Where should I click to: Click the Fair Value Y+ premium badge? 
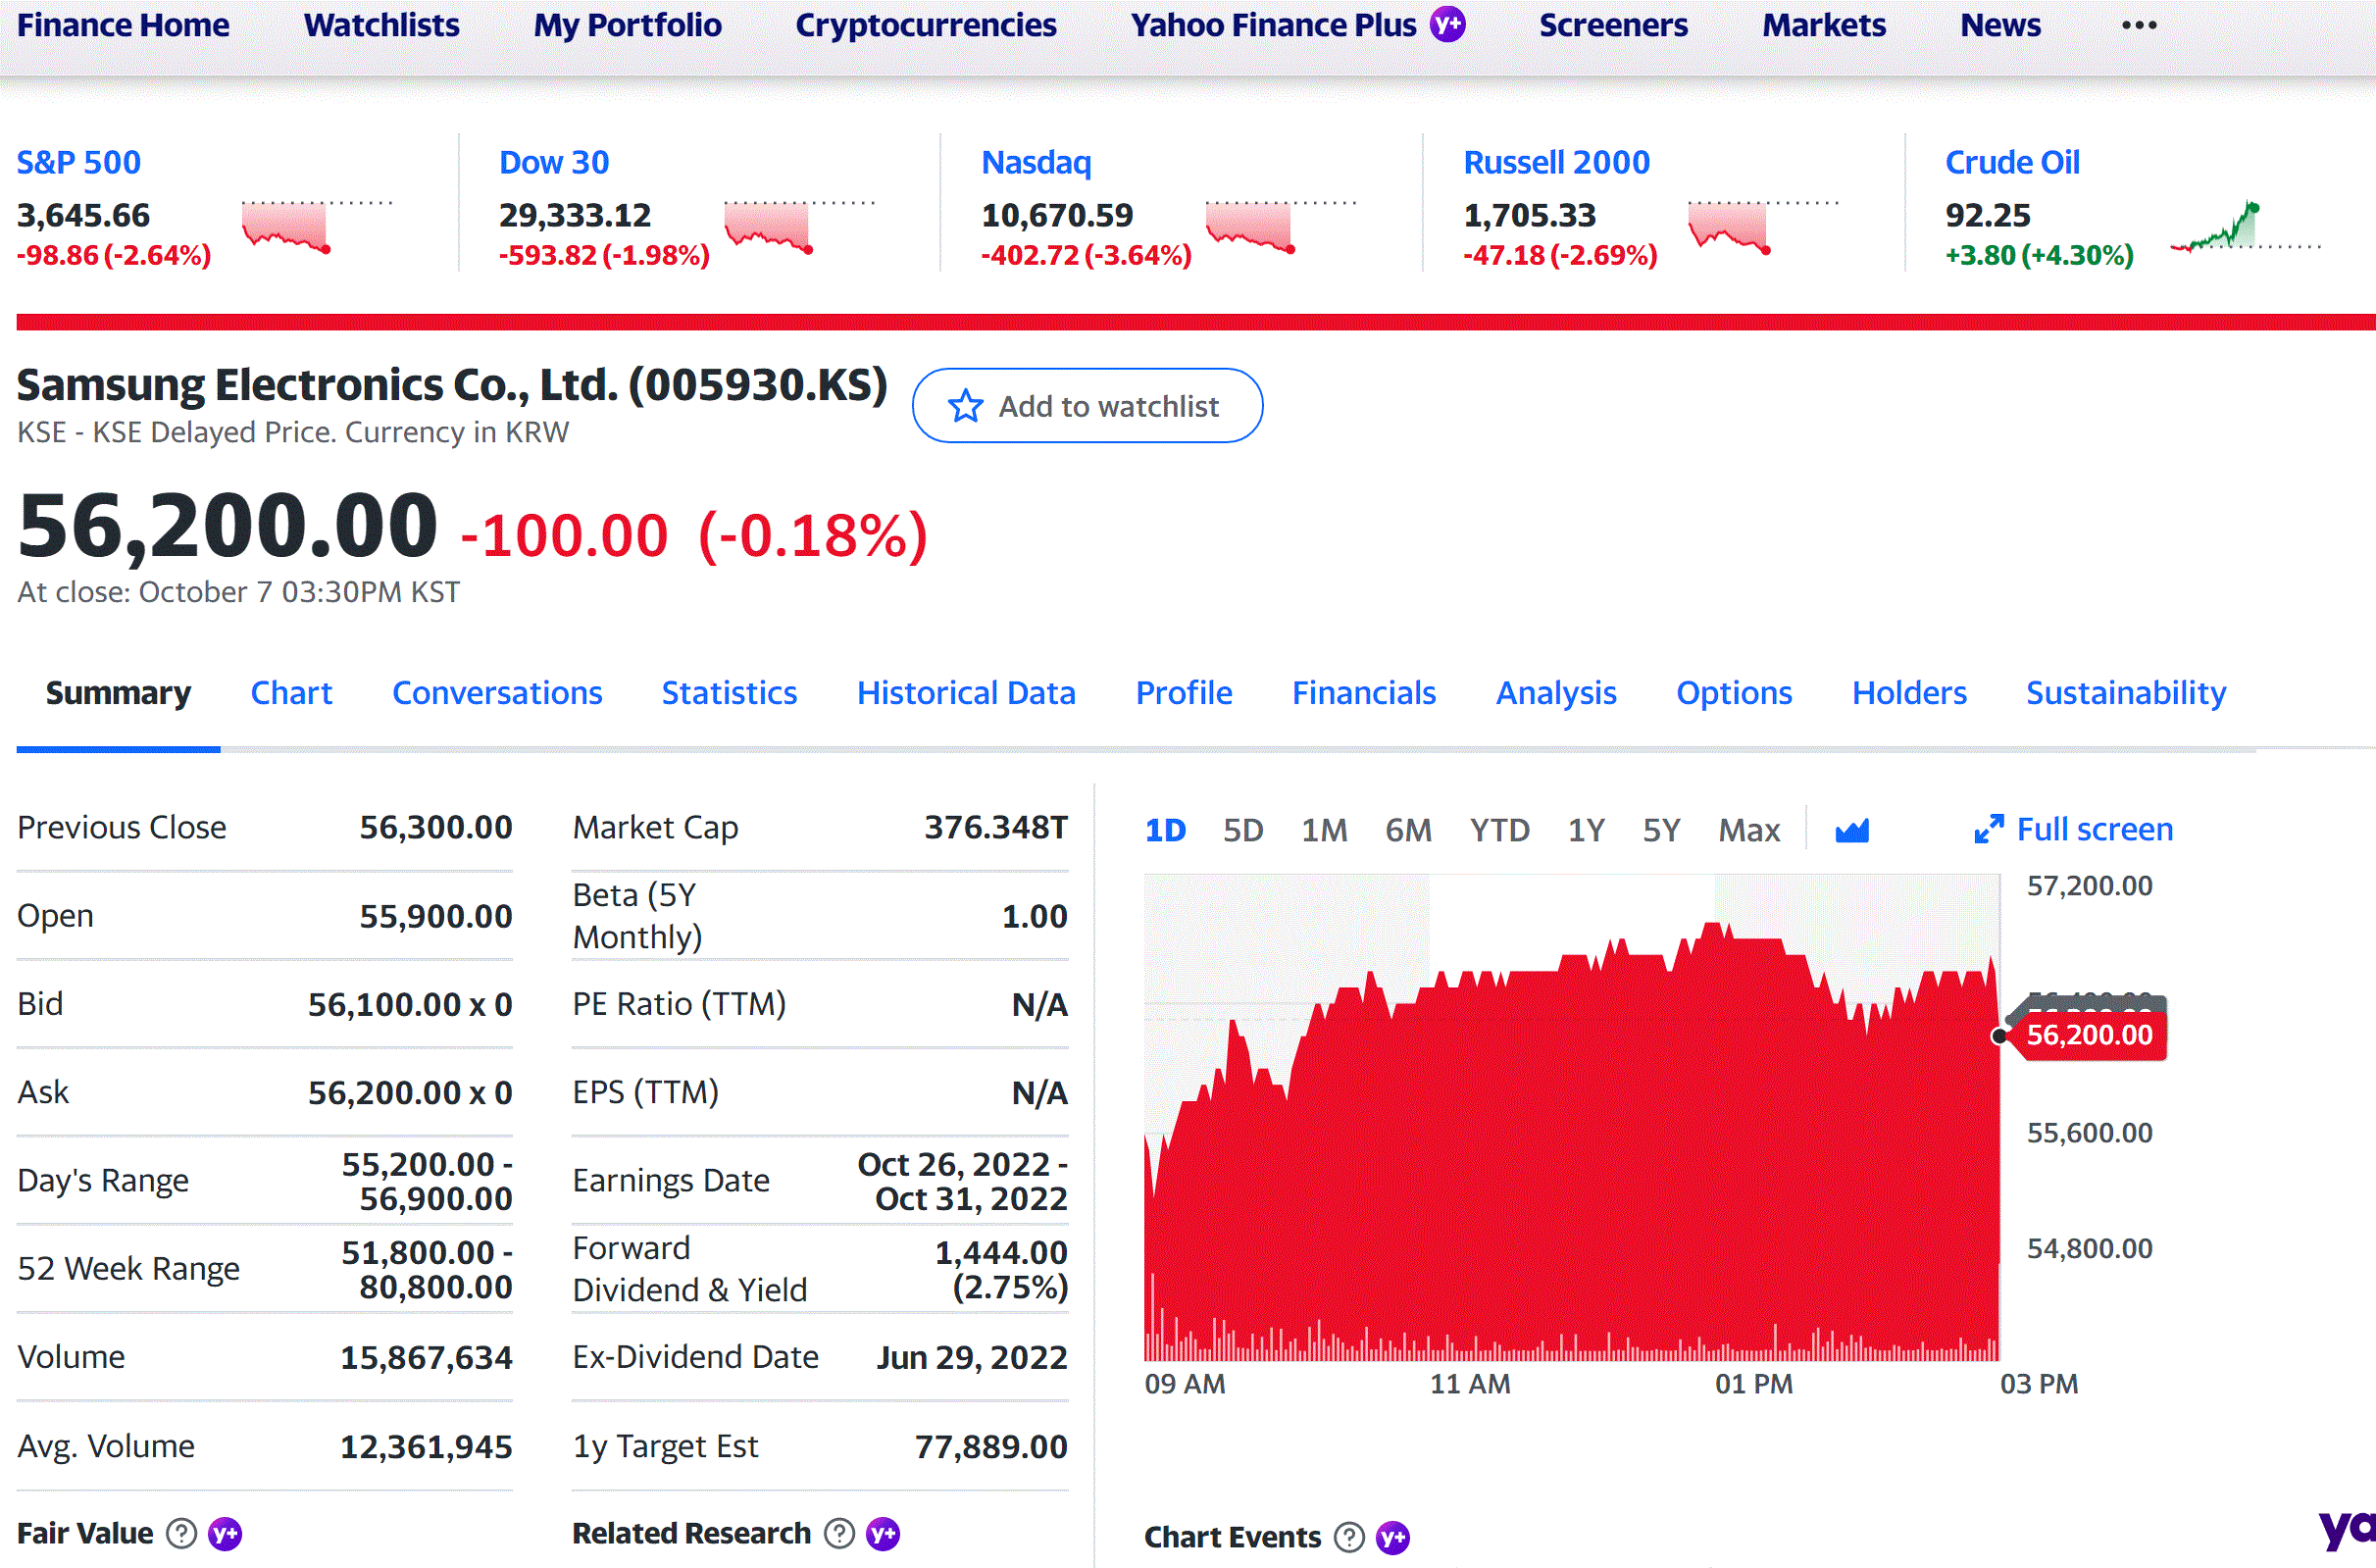pyautogui.click(x=225, y=1533)
